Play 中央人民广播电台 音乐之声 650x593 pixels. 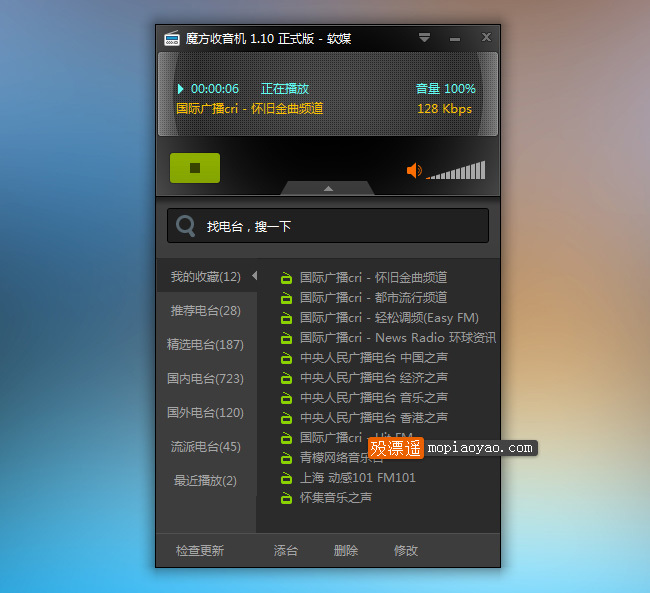coord(374,398)
